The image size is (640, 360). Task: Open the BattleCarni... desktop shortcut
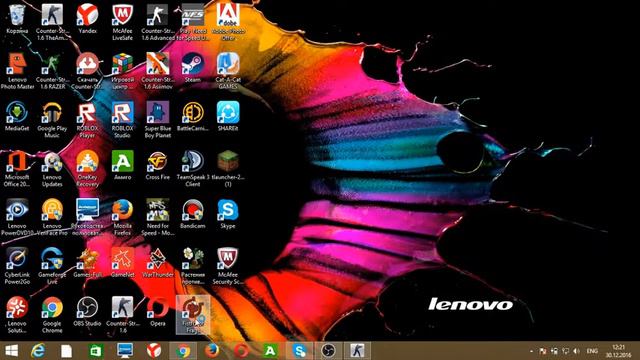click(x=193, y=116)
